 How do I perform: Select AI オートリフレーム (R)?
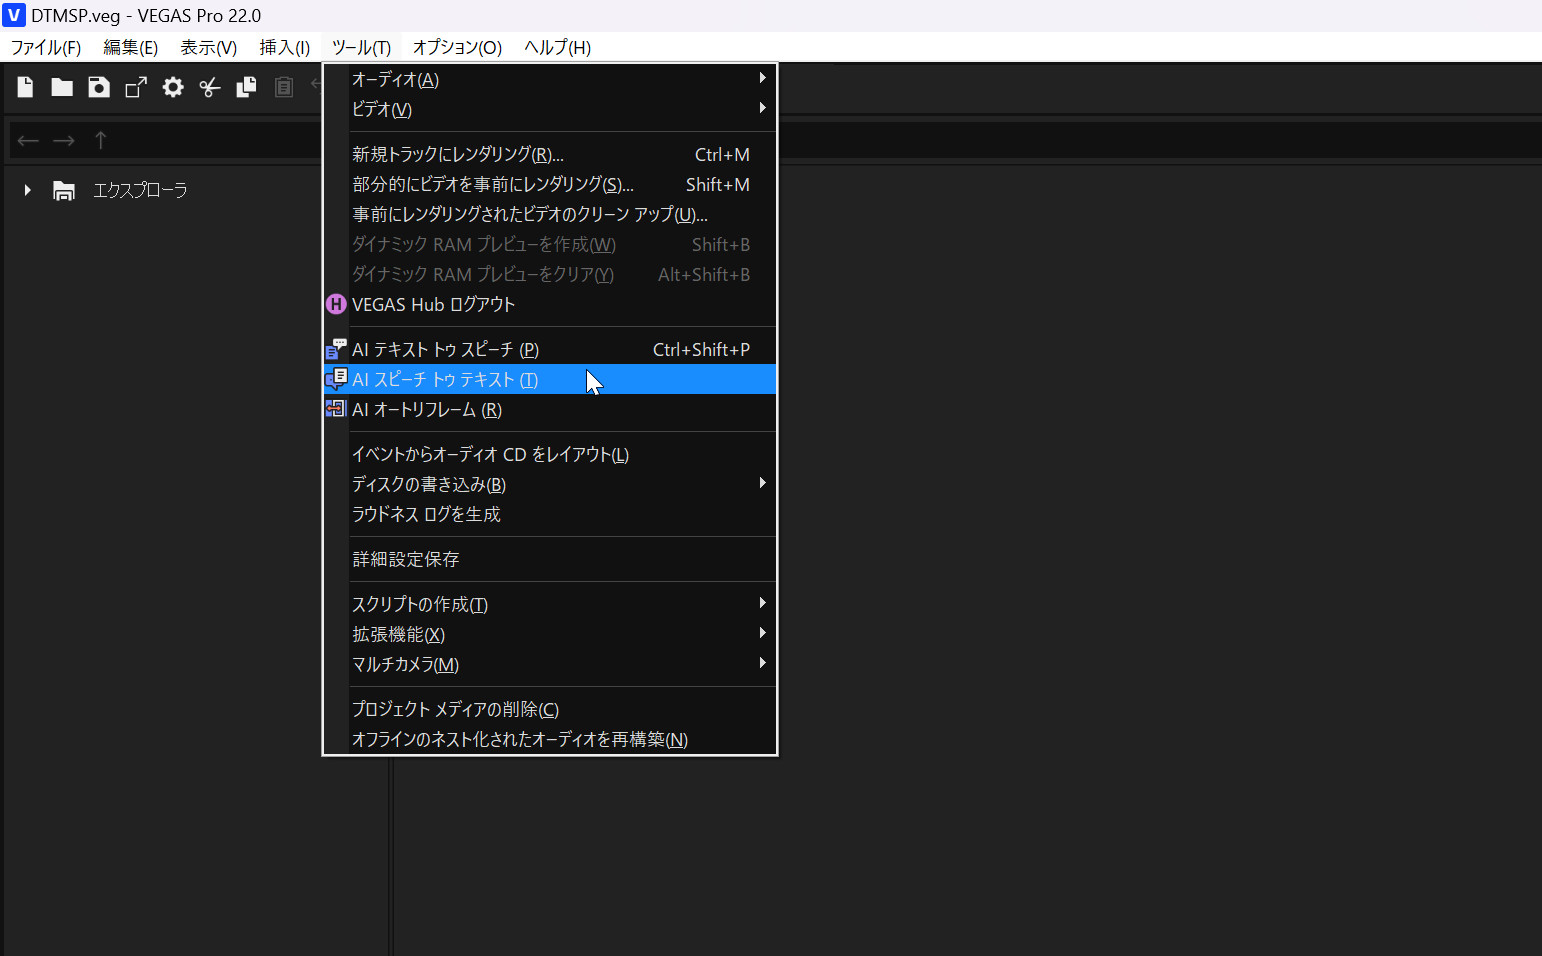(550, 409)
